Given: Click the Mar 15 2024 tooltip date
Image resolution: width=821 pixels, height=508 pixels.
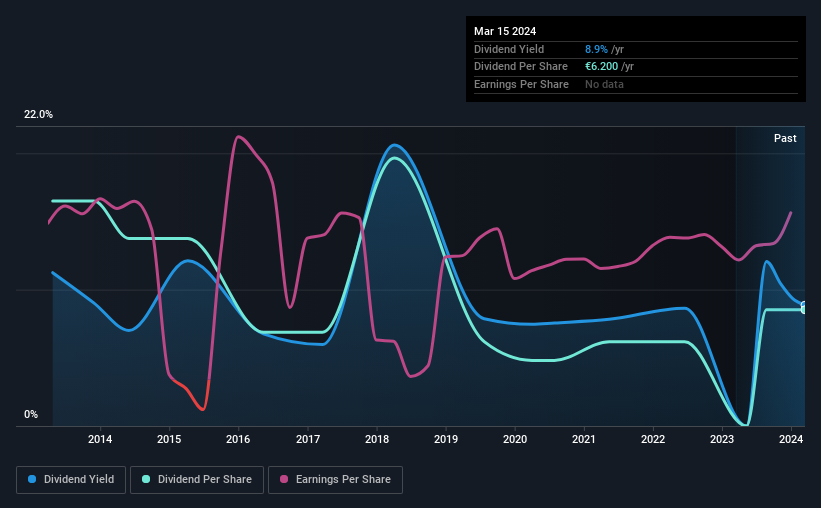Looking at the screenshot, I should coord(505,31).
